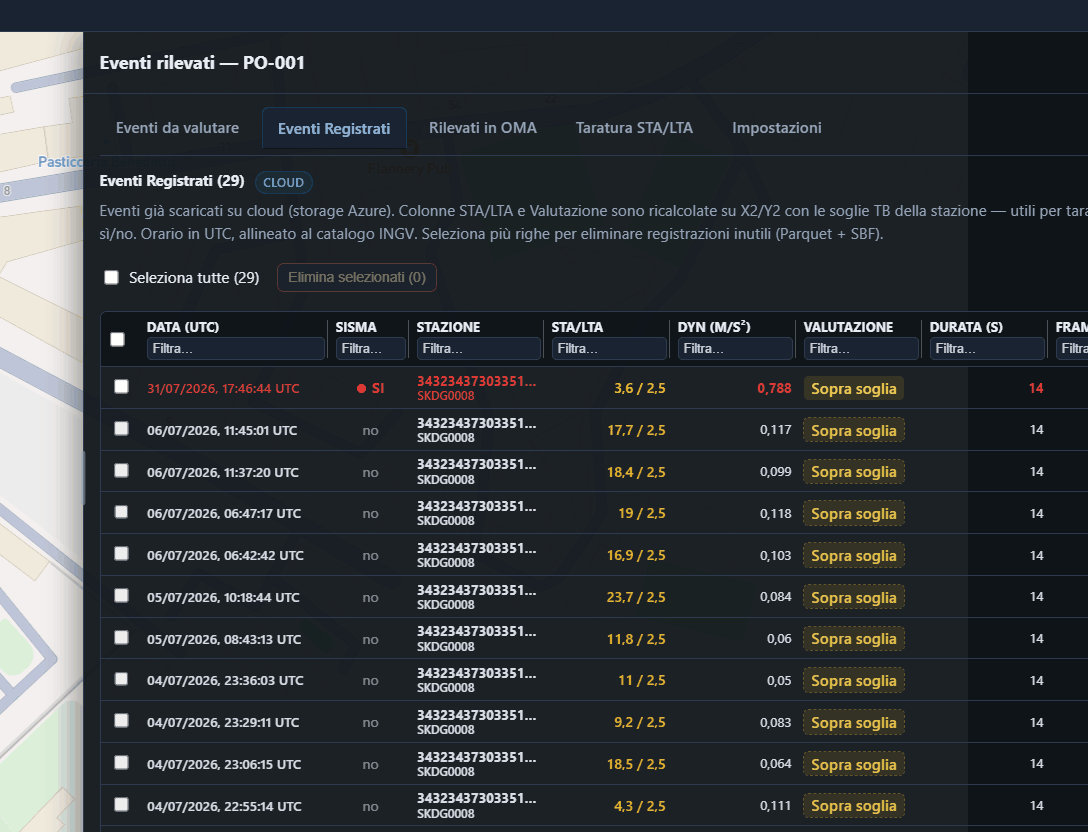
Task: Click the STA/LTA value 23,7 / 2,5
Action: pos(636,597)
